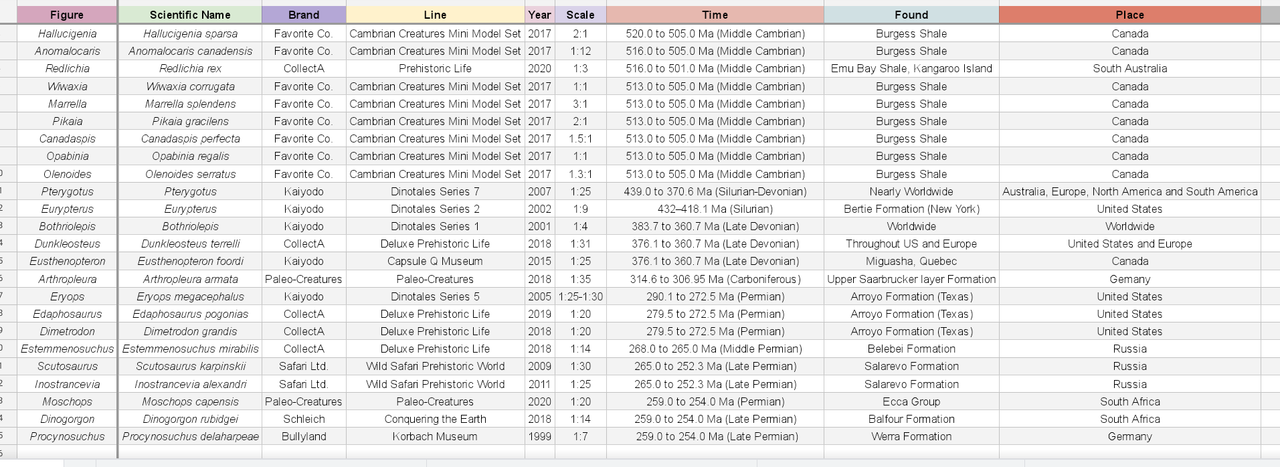Viewport: 1280px width, 467px height.
Task: Click the 1.5:1 scale cell
Action: (x=580, y=139)
